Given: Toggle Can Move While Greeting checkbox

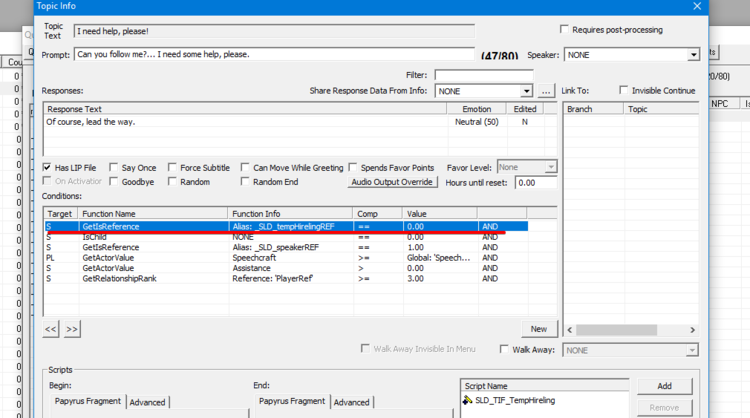Looking at the screenshot, I should click(245, 167).
